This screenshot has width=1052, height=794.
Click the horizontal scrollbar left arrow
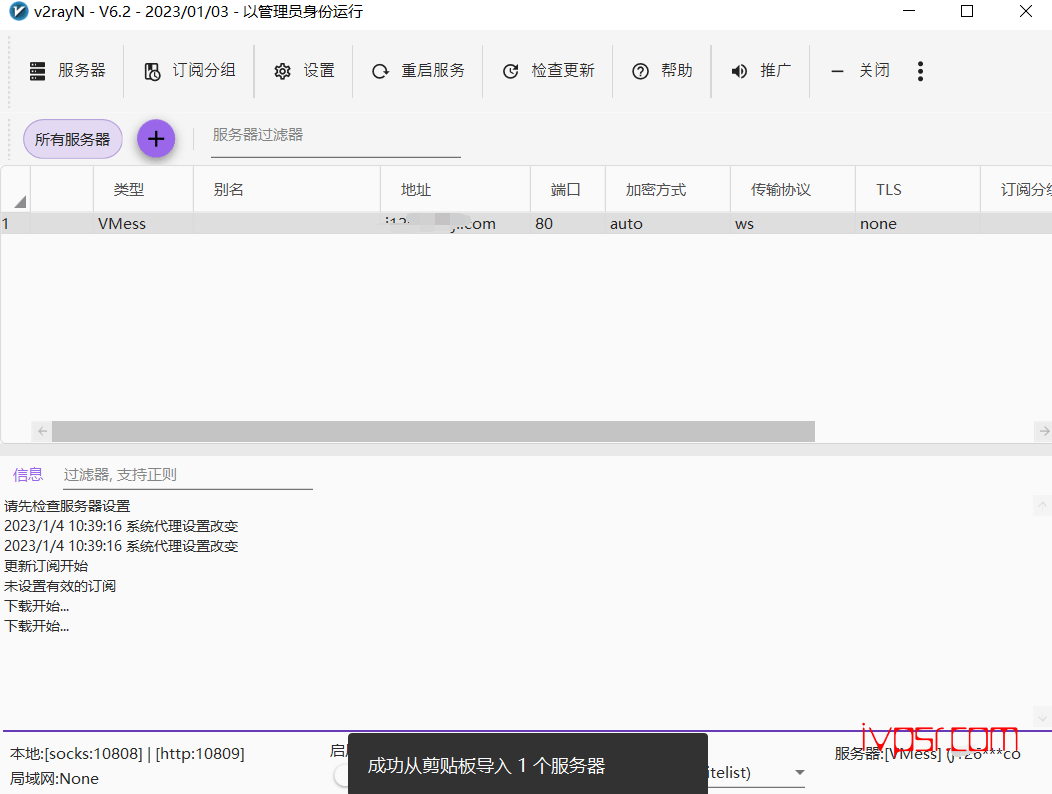click(x=42, y=431)
